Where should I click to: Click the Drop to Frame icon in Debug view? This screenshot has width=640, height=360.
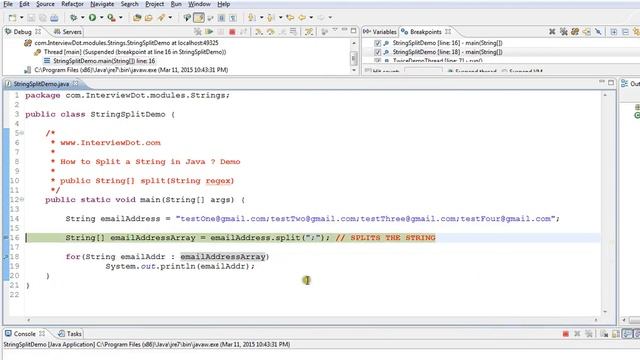coord(293,31)
